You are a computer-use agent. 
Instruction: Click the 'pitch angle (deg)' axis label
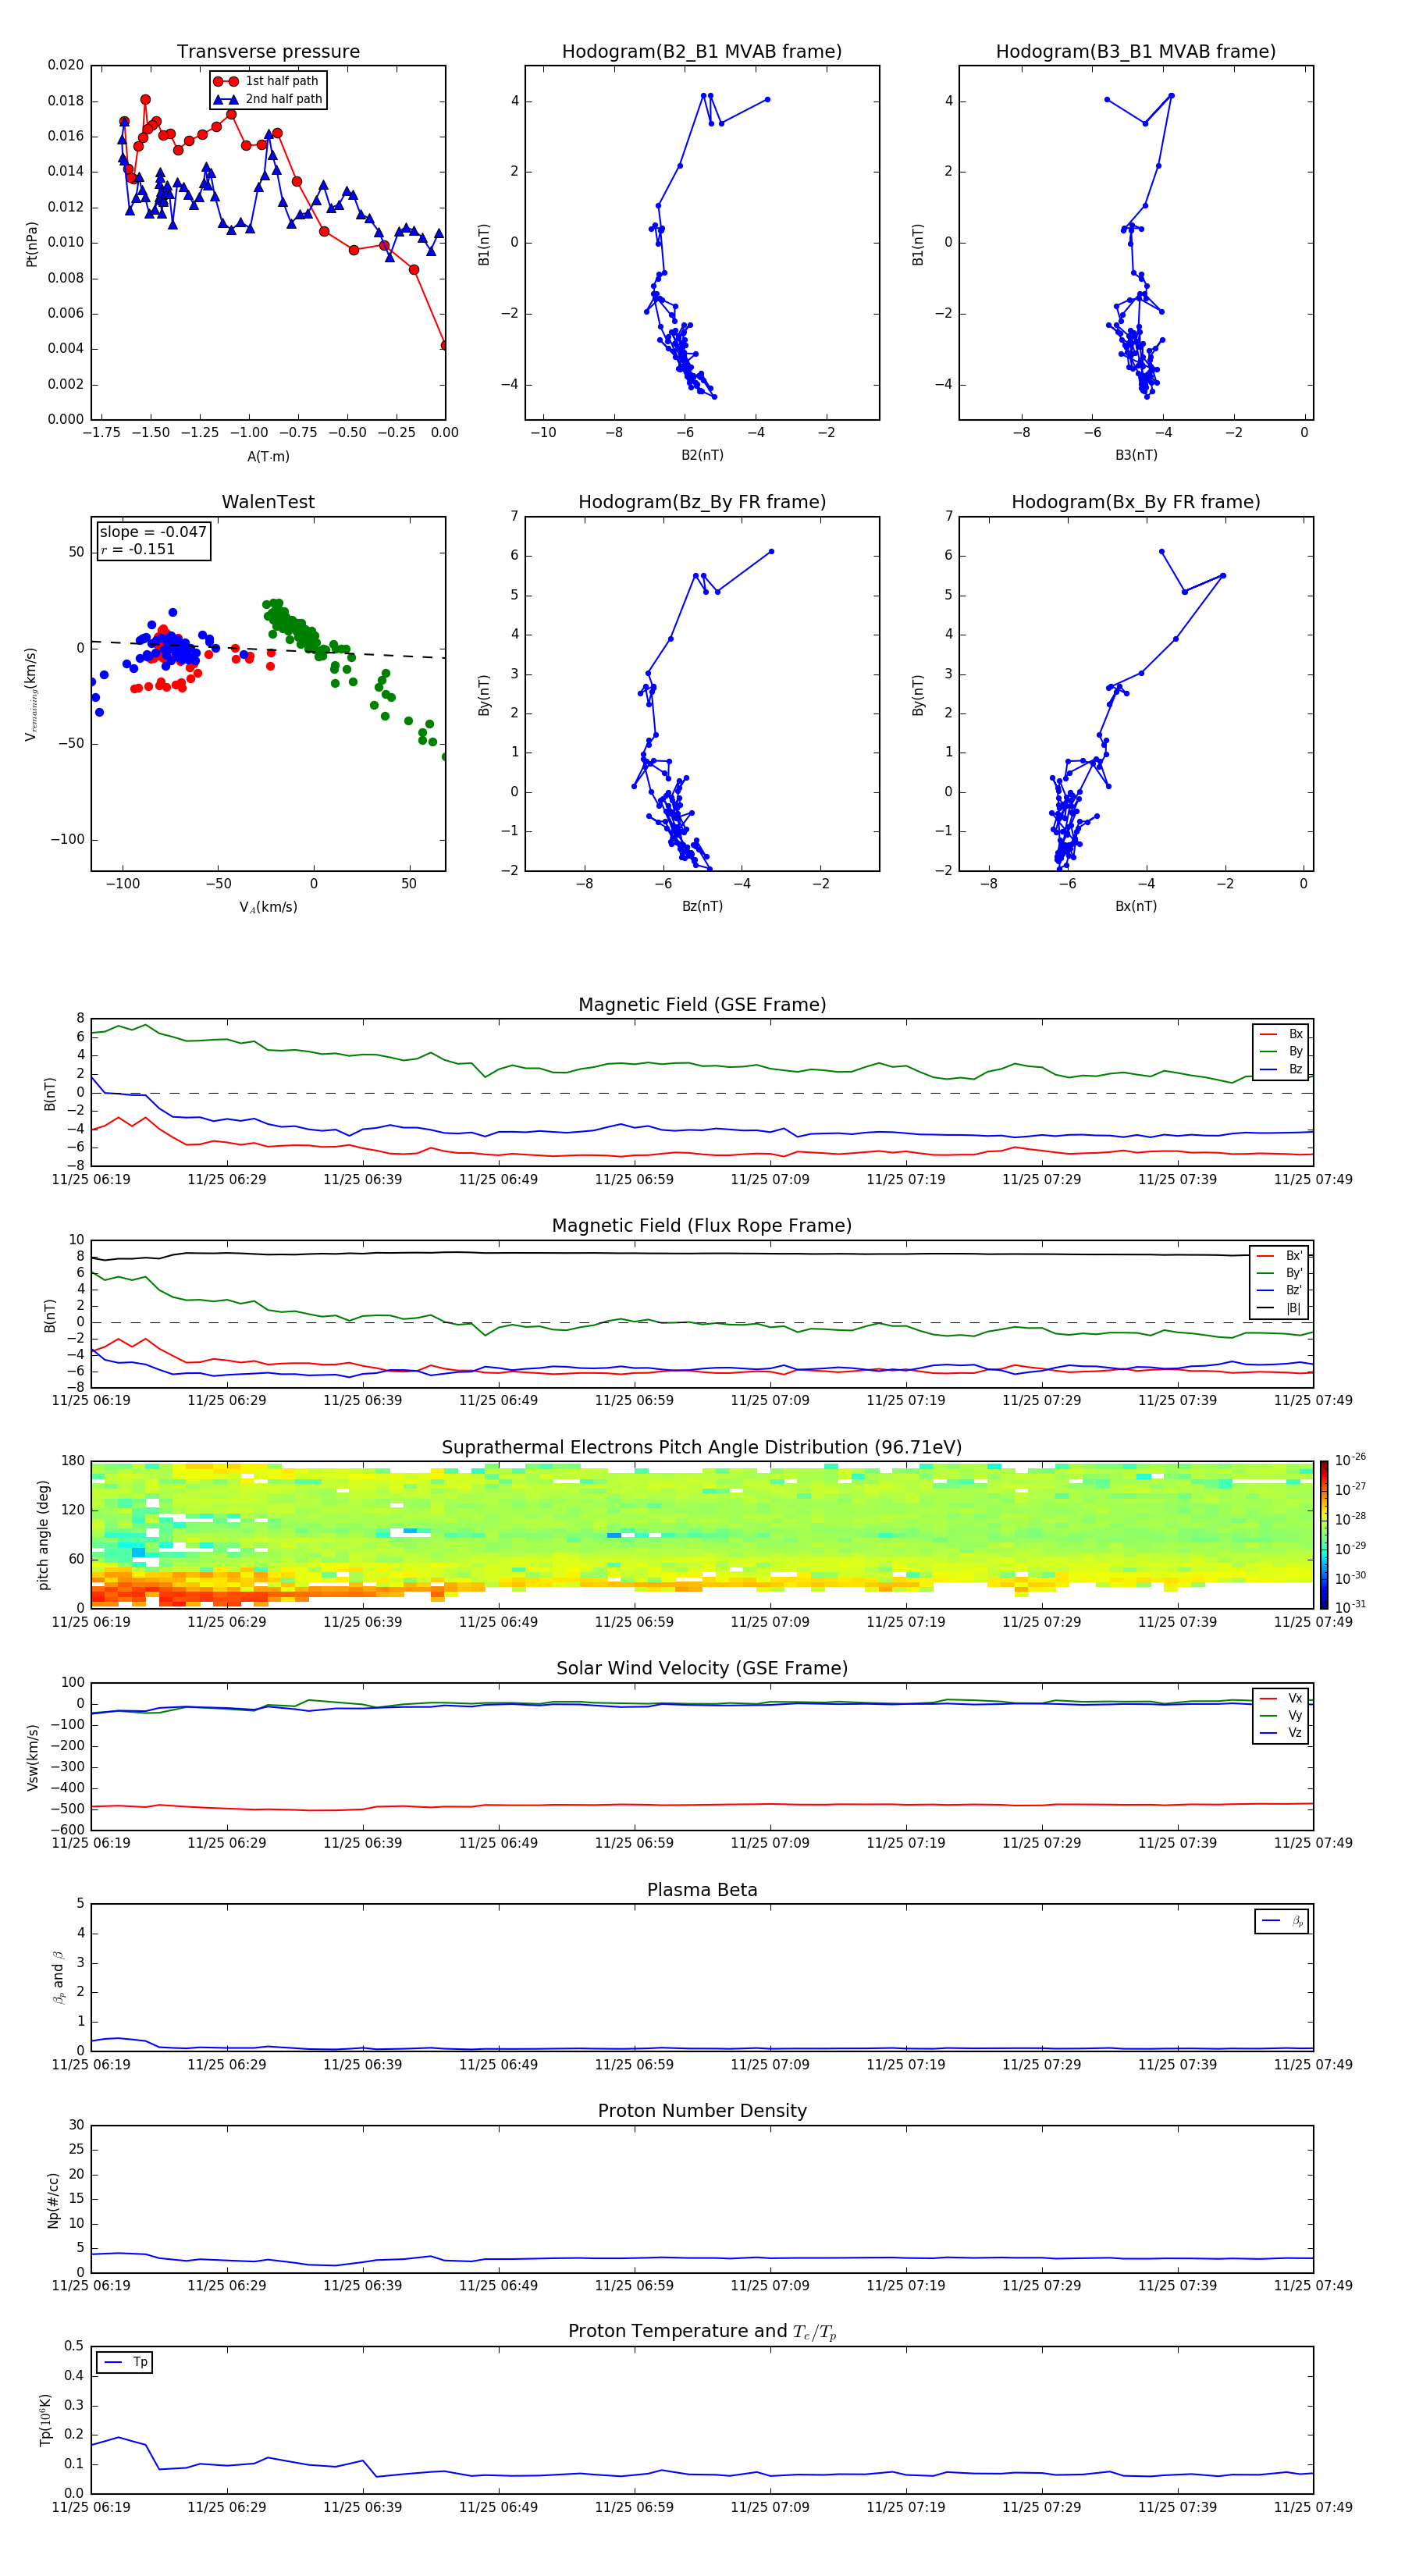point(43,1535)
